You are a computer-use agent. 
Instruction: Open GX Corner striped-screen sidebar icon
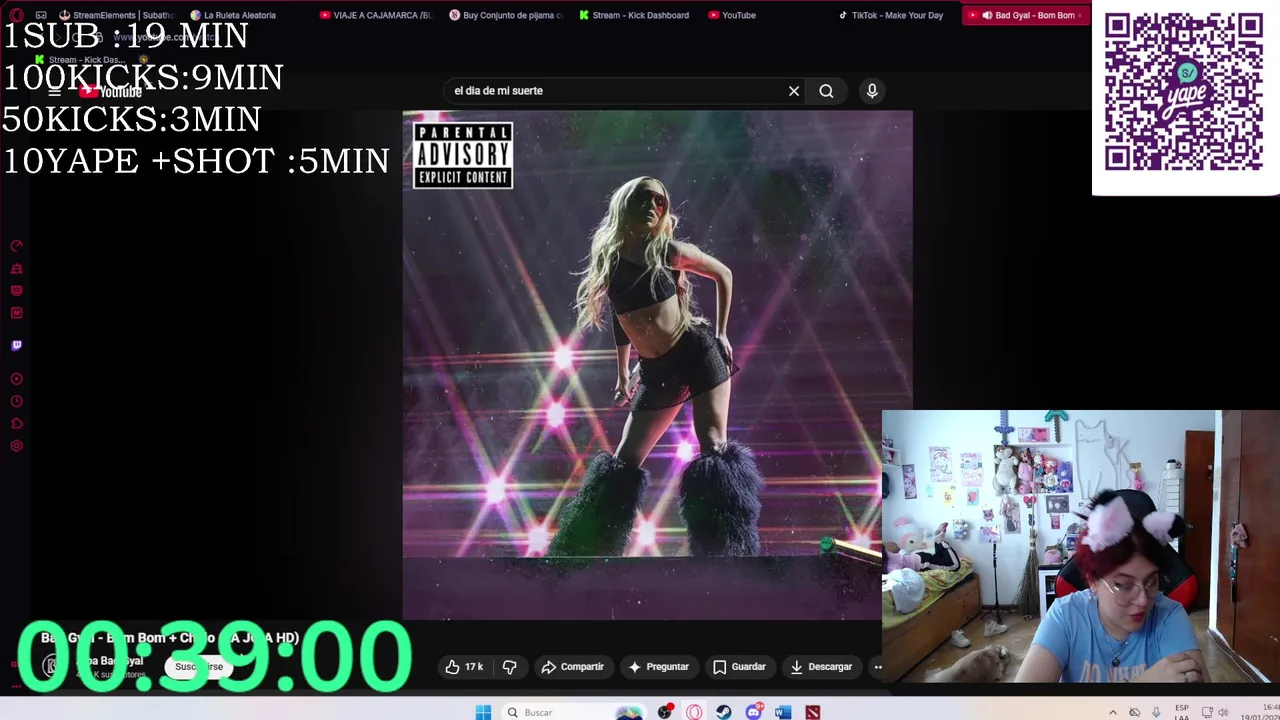point(16,290)
